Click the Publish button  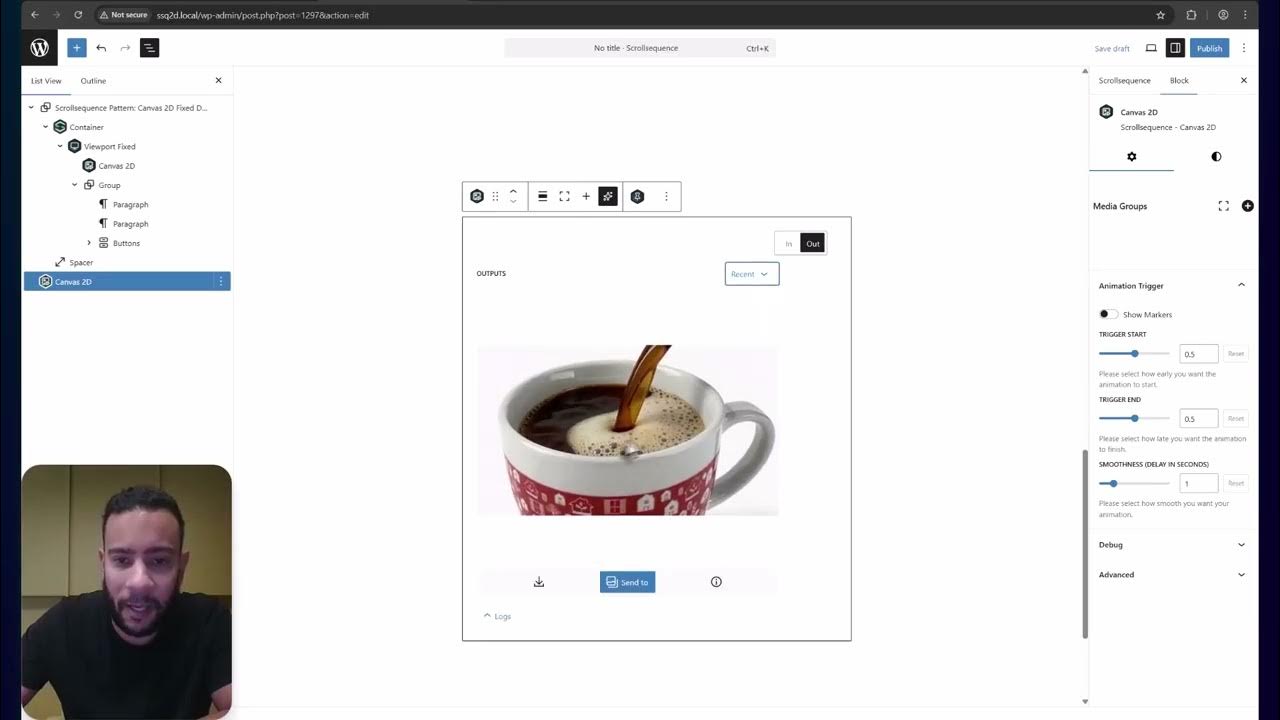(1209, 47)
